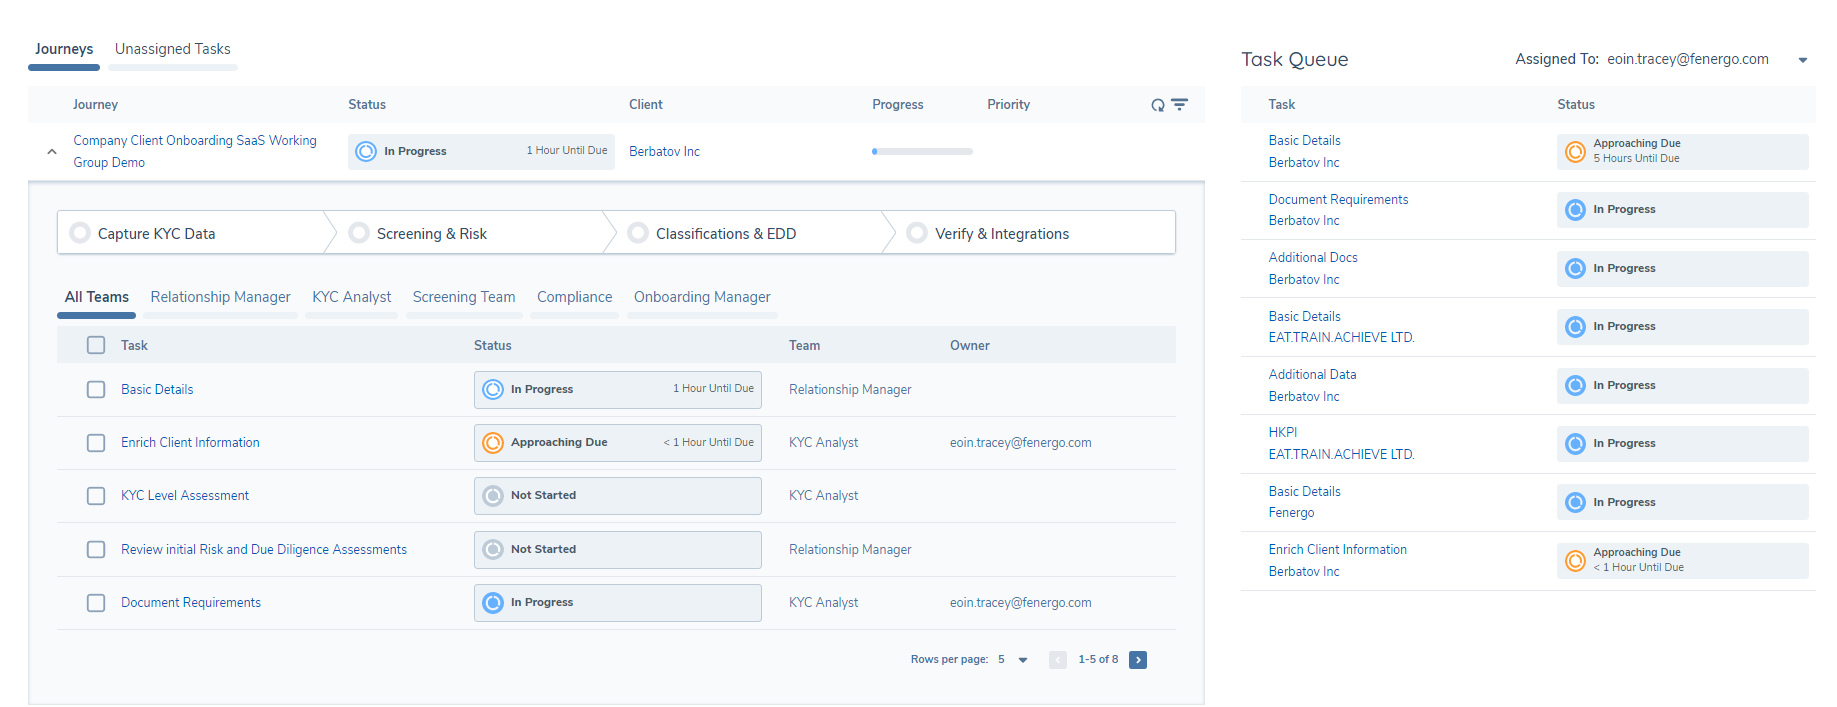Click the next page arrow icon
Screen dimensions: 1837x707
click(1138, 660)
